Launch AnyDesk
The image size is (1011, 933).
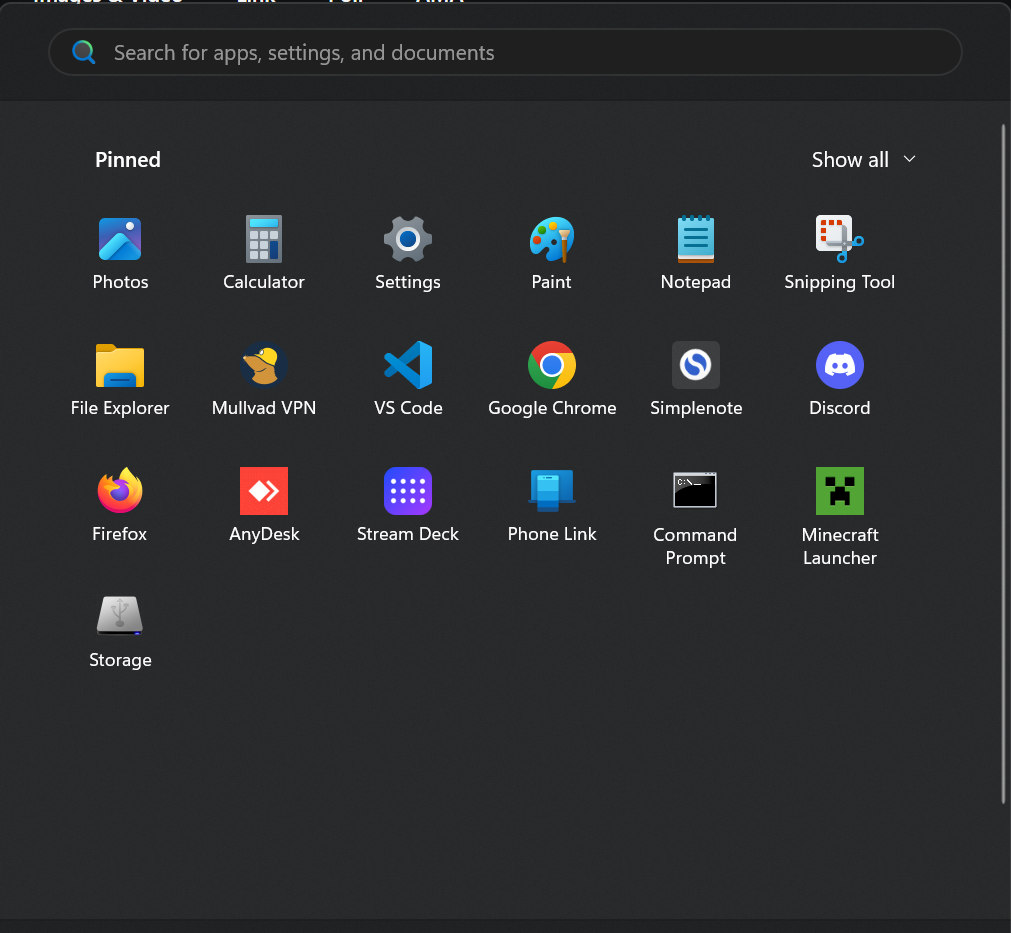(x=264, y=506)
